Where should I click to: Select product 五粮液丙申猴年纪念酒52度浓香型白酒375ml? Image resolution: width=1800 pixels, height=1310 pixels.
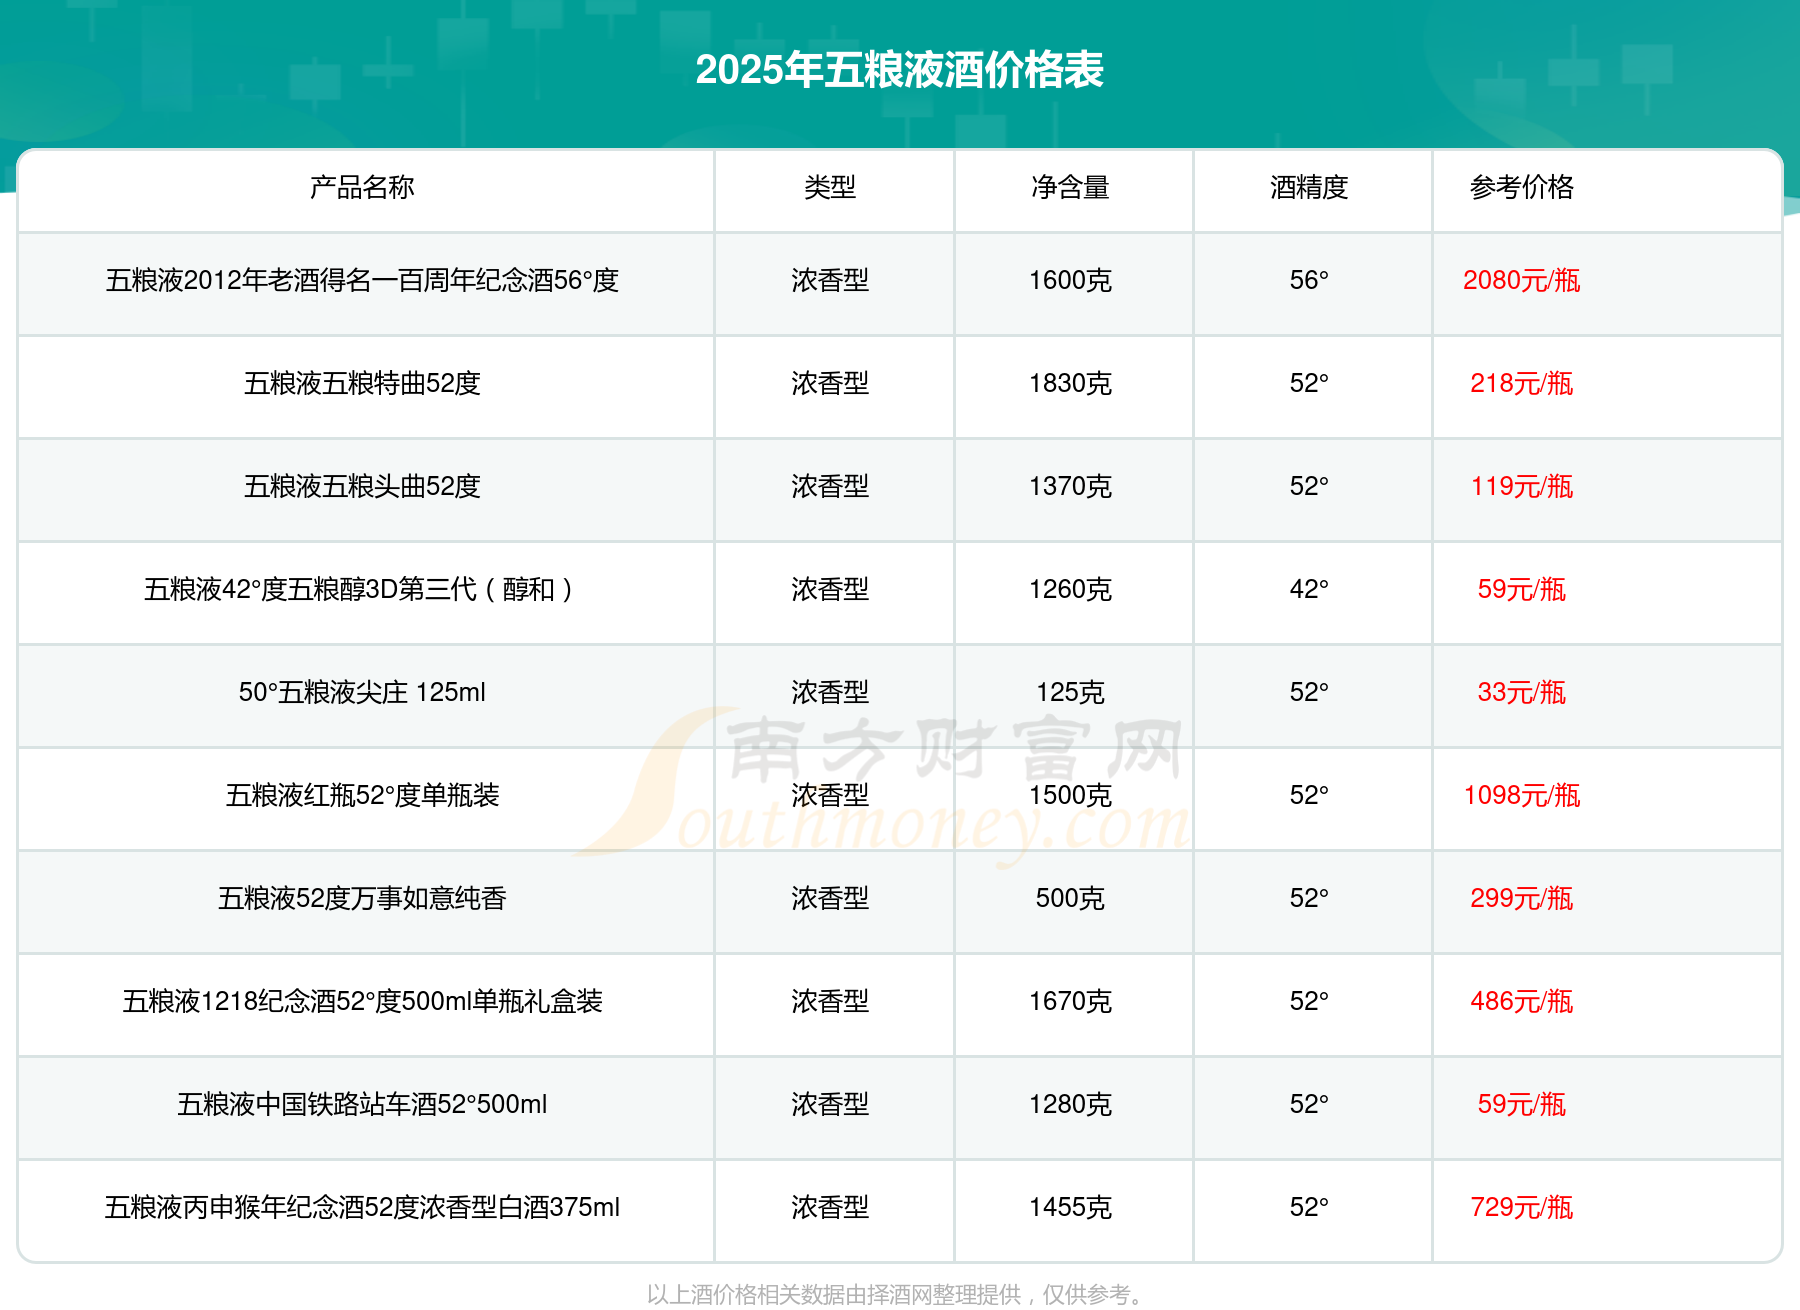click(362, 1207)
